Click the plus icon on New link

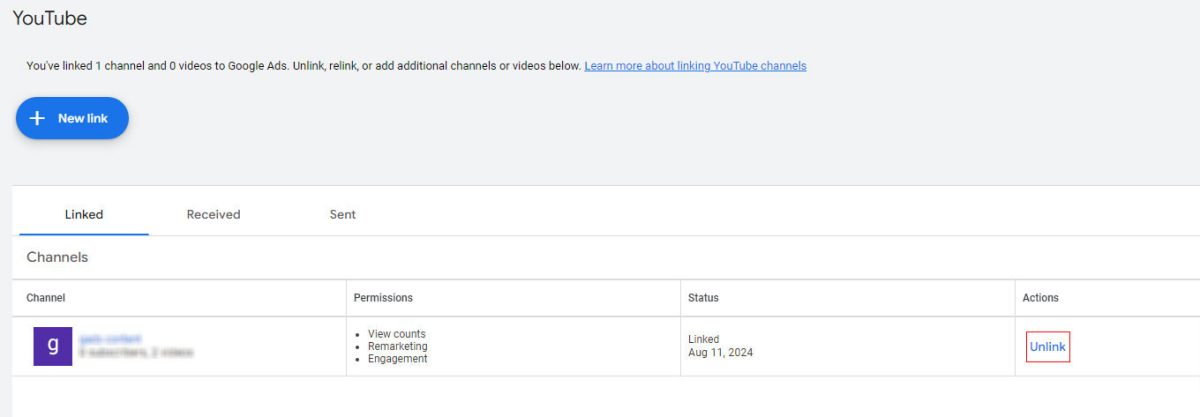tap(37, 118)
